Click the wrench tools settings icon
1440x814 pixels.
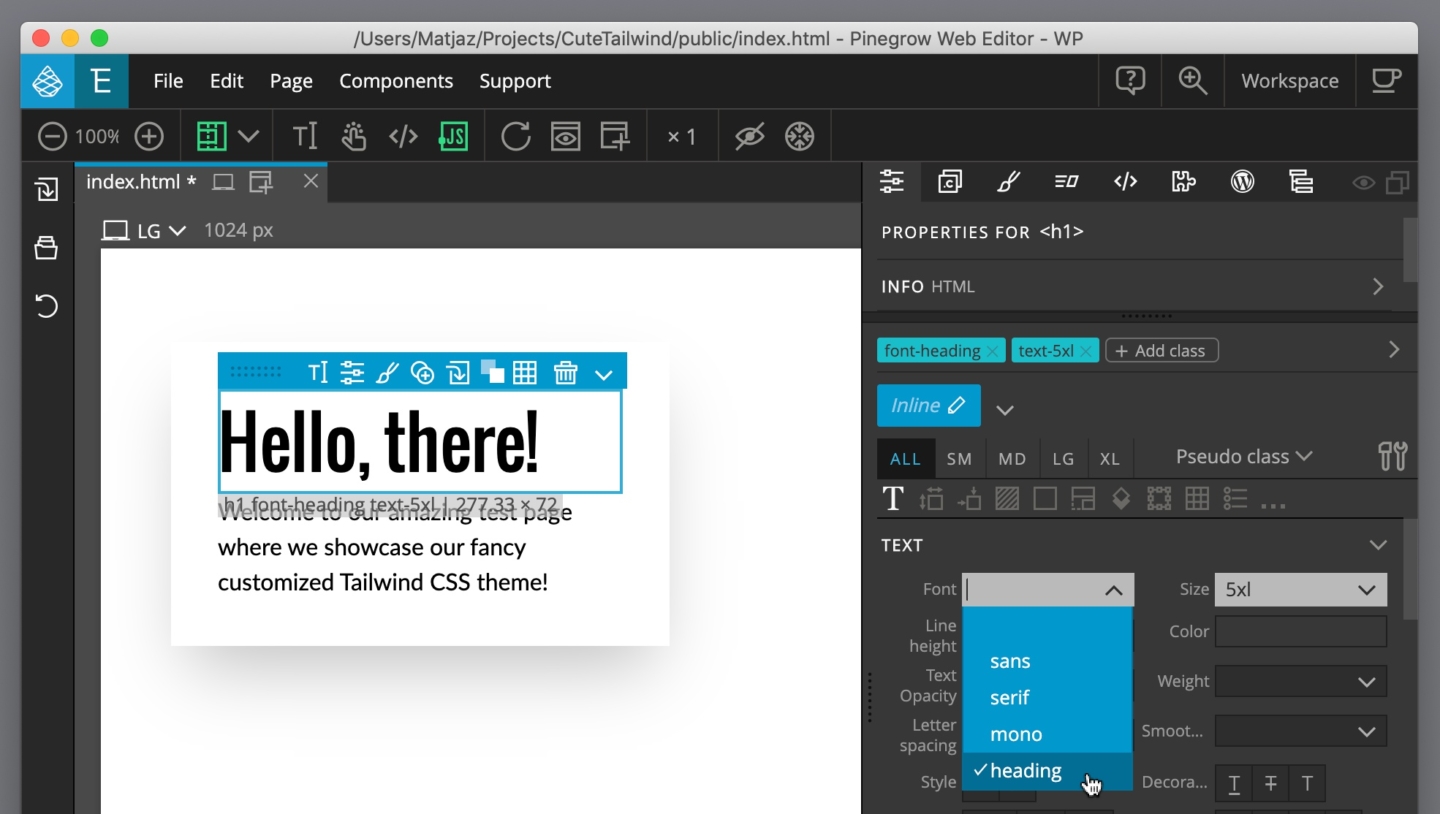[1392, 456]
